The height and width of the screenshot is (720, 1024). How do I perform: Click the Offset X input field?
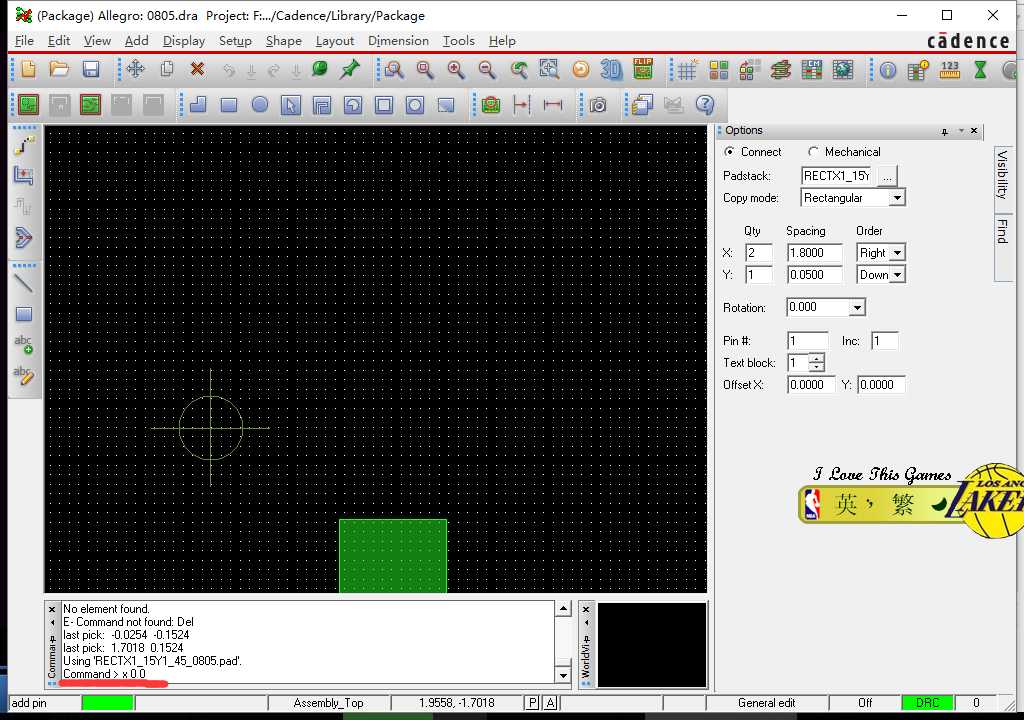click(811, 385)
